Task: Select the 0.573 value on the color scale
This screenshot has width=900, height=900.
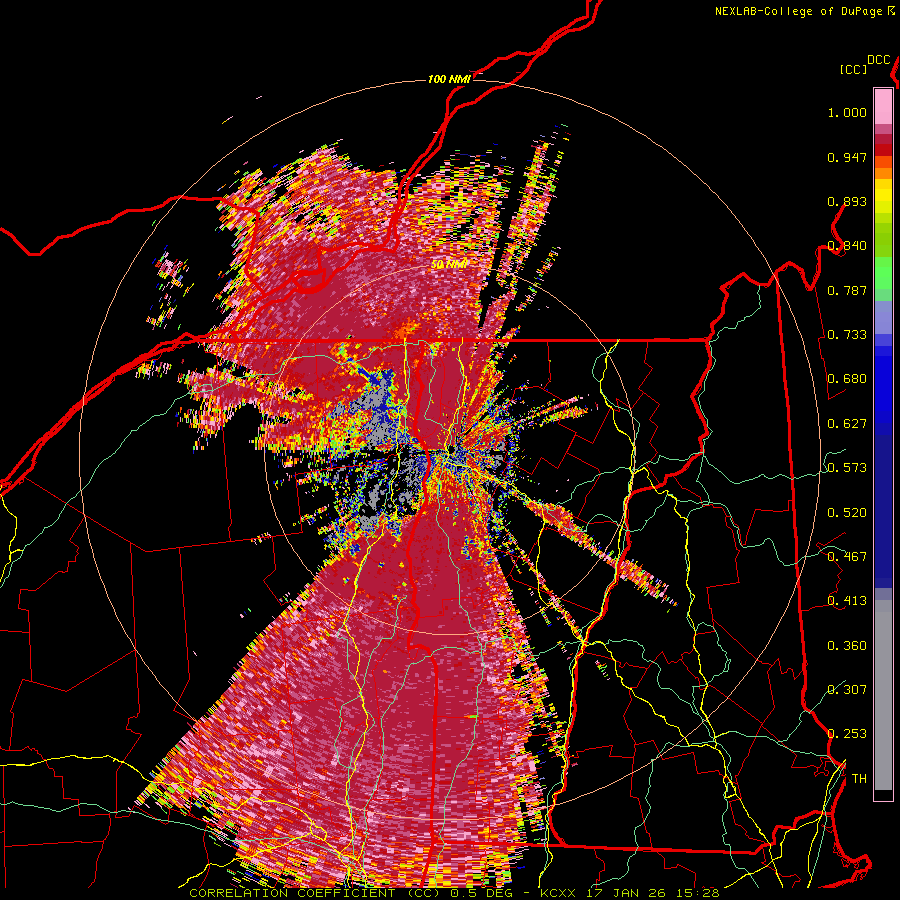Action: [x=847, y=468]
